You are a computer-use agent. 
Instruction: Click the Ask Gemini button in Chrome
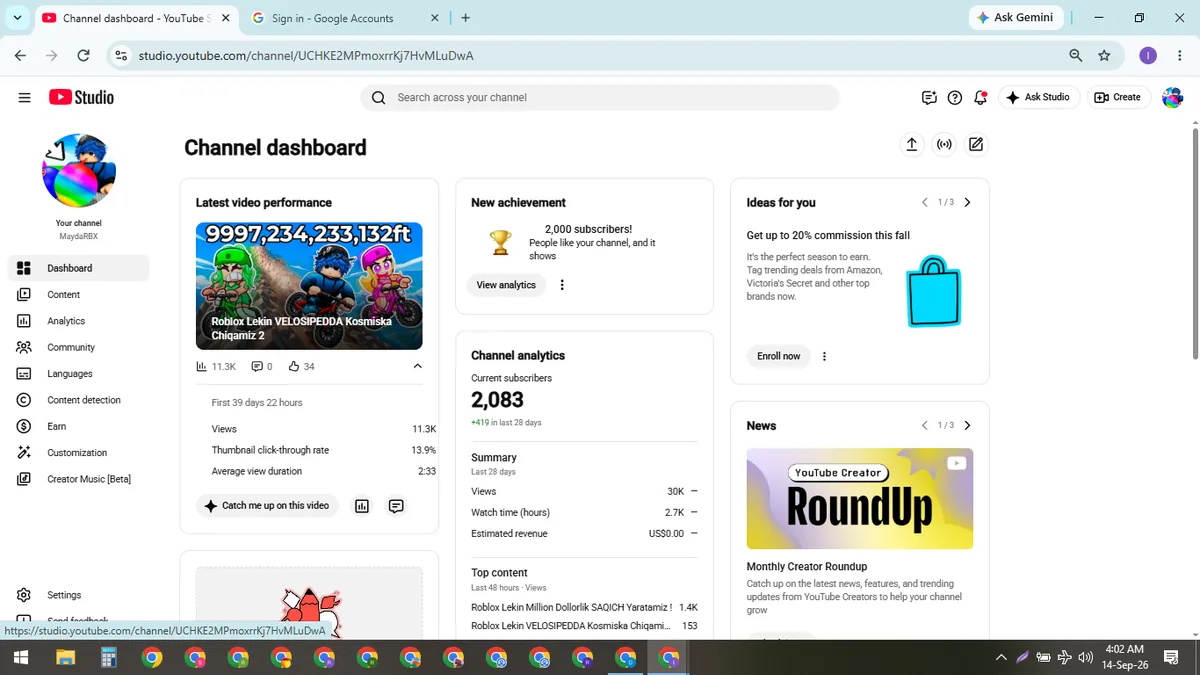[1015, 18]
